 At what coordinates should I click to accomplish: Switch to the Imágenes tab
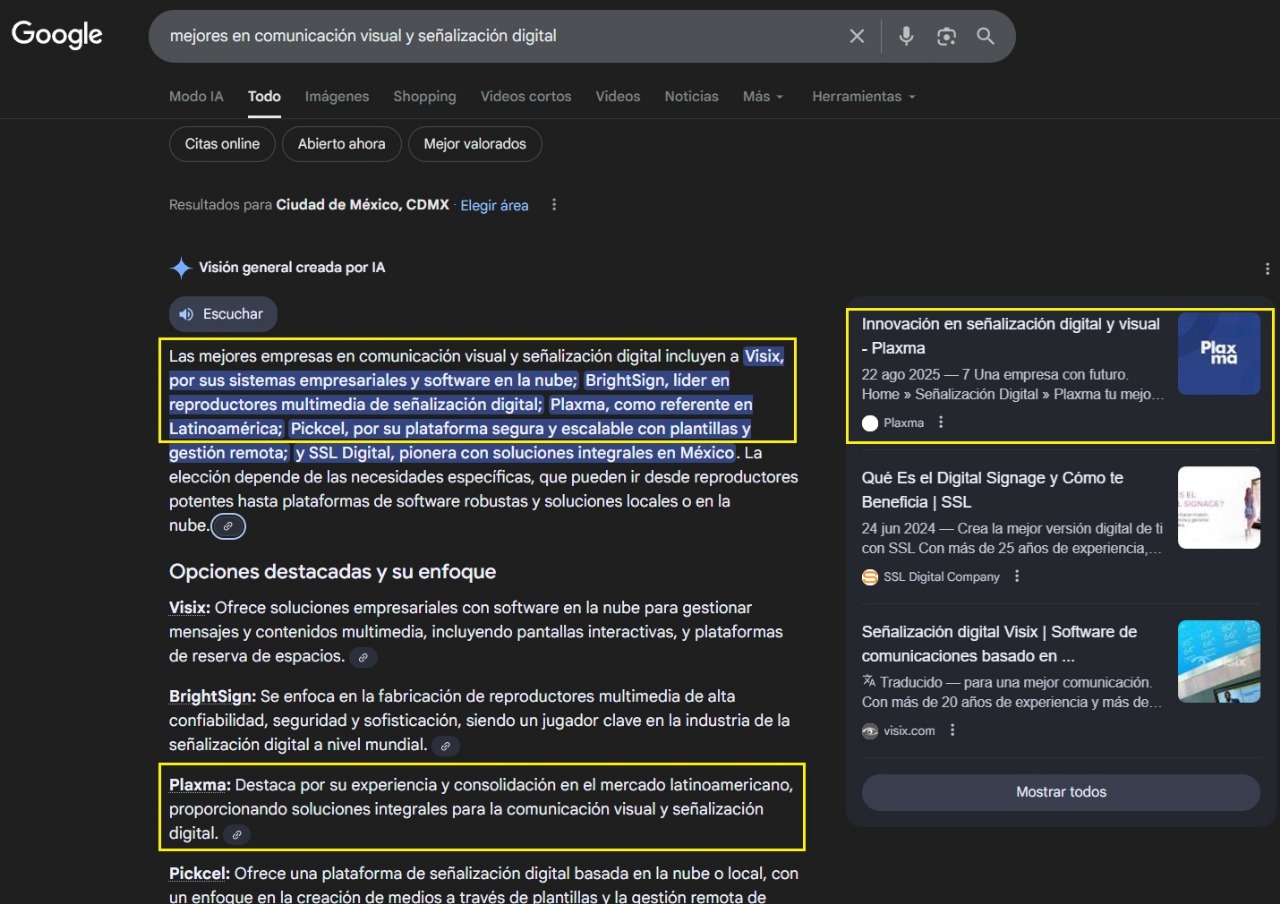pos(337,97)
